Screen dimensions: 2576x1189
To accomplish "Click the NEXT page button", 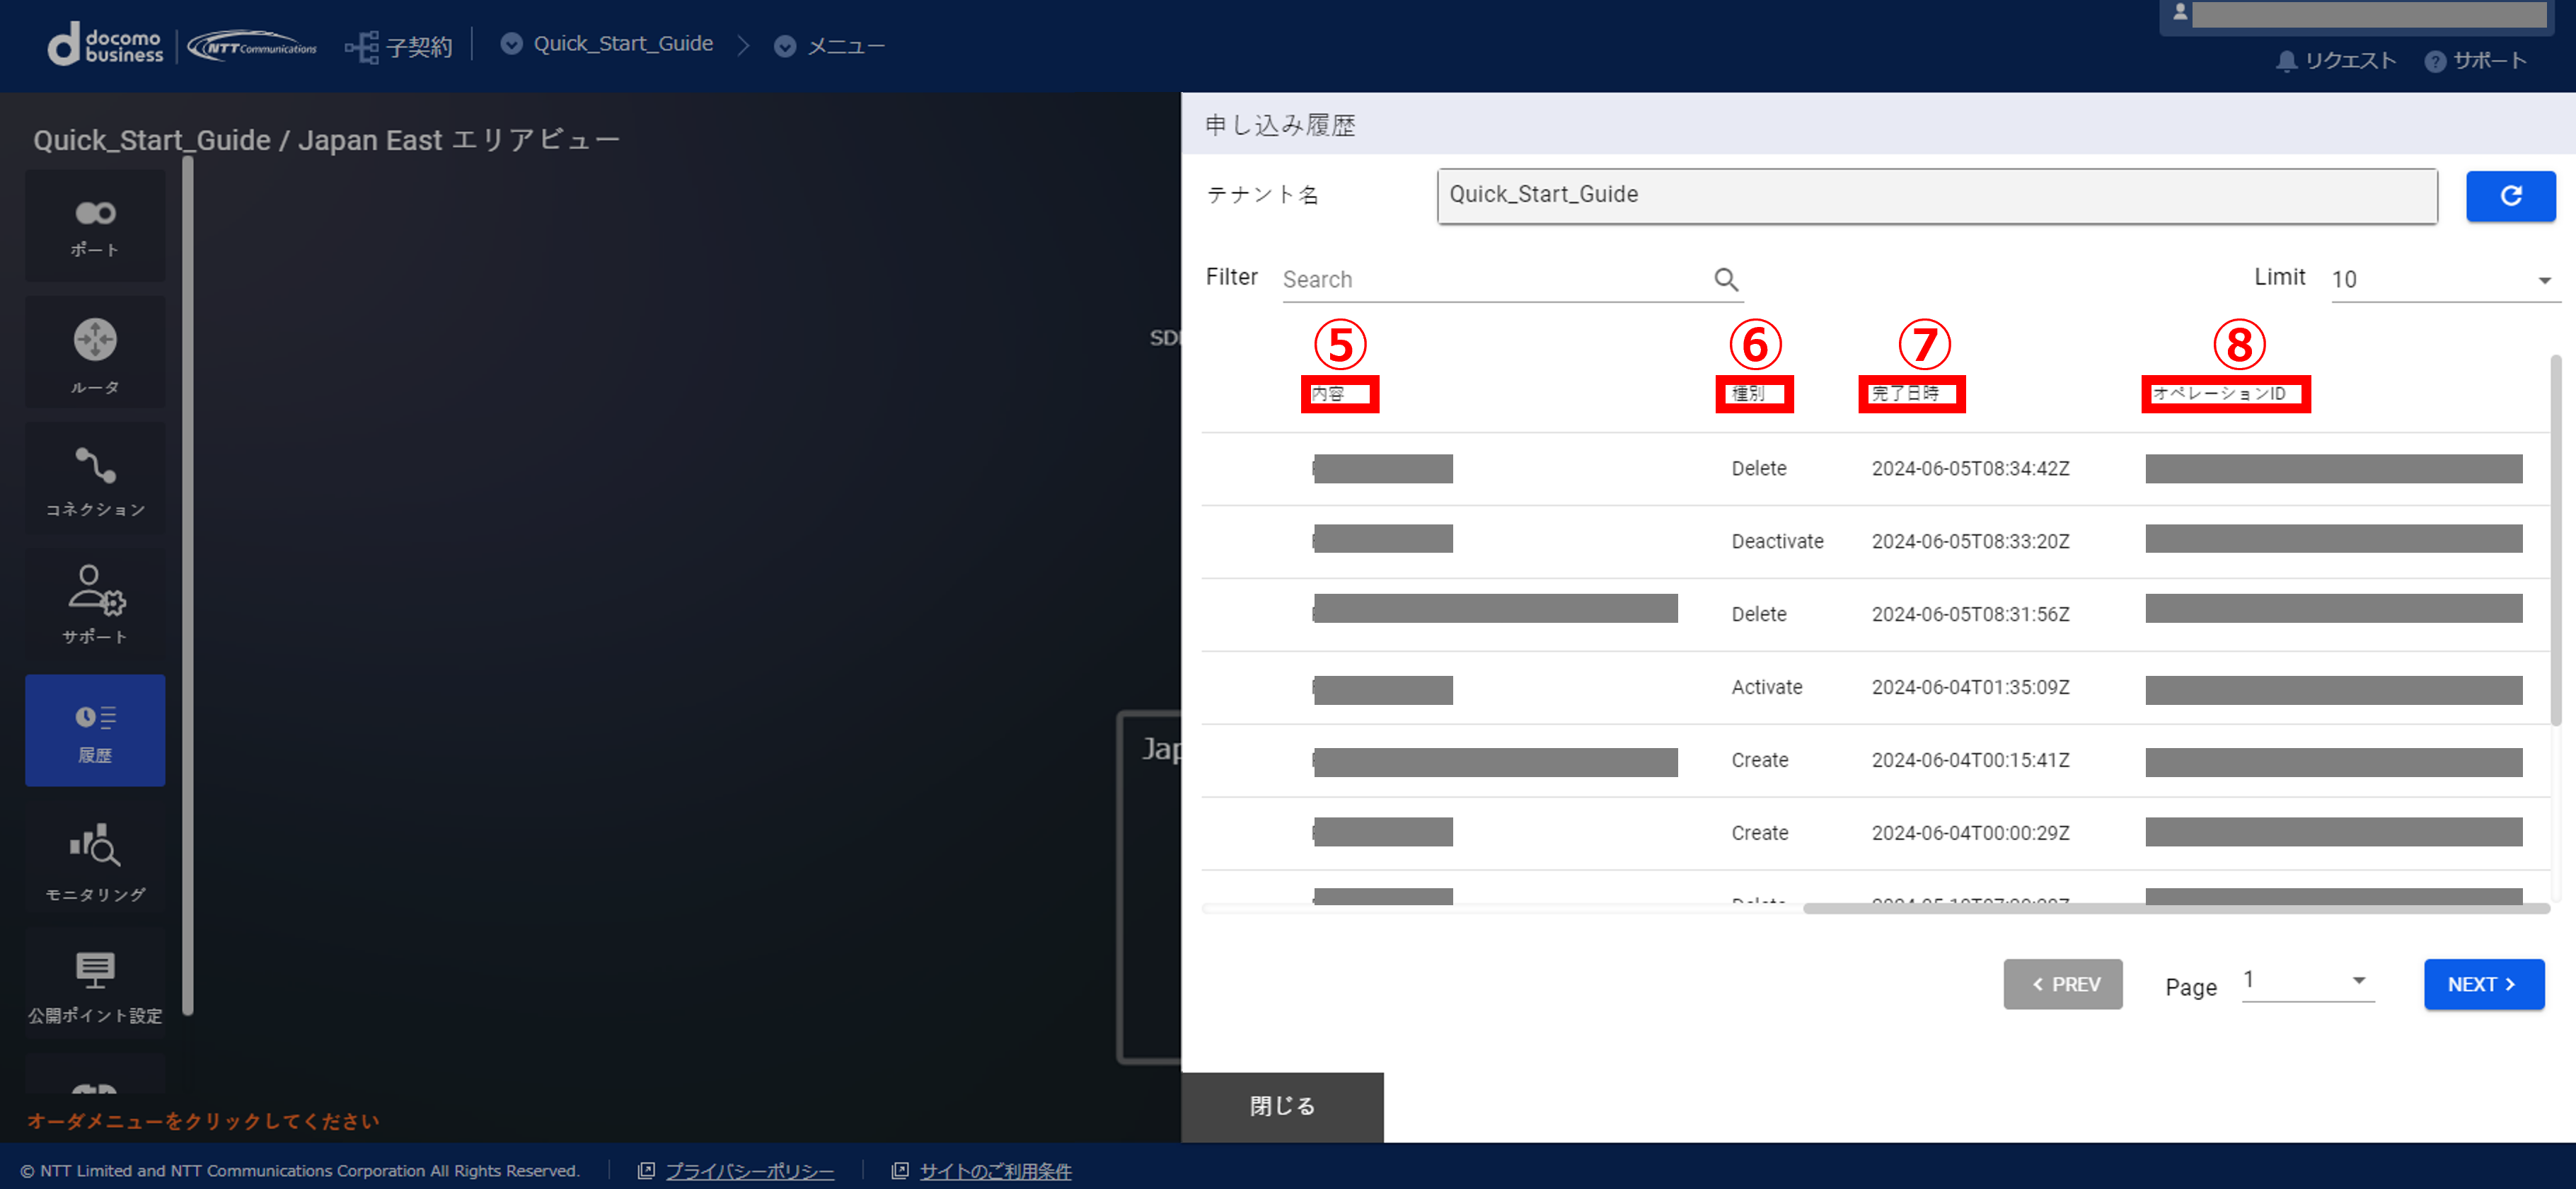I will click(2483, 984).
